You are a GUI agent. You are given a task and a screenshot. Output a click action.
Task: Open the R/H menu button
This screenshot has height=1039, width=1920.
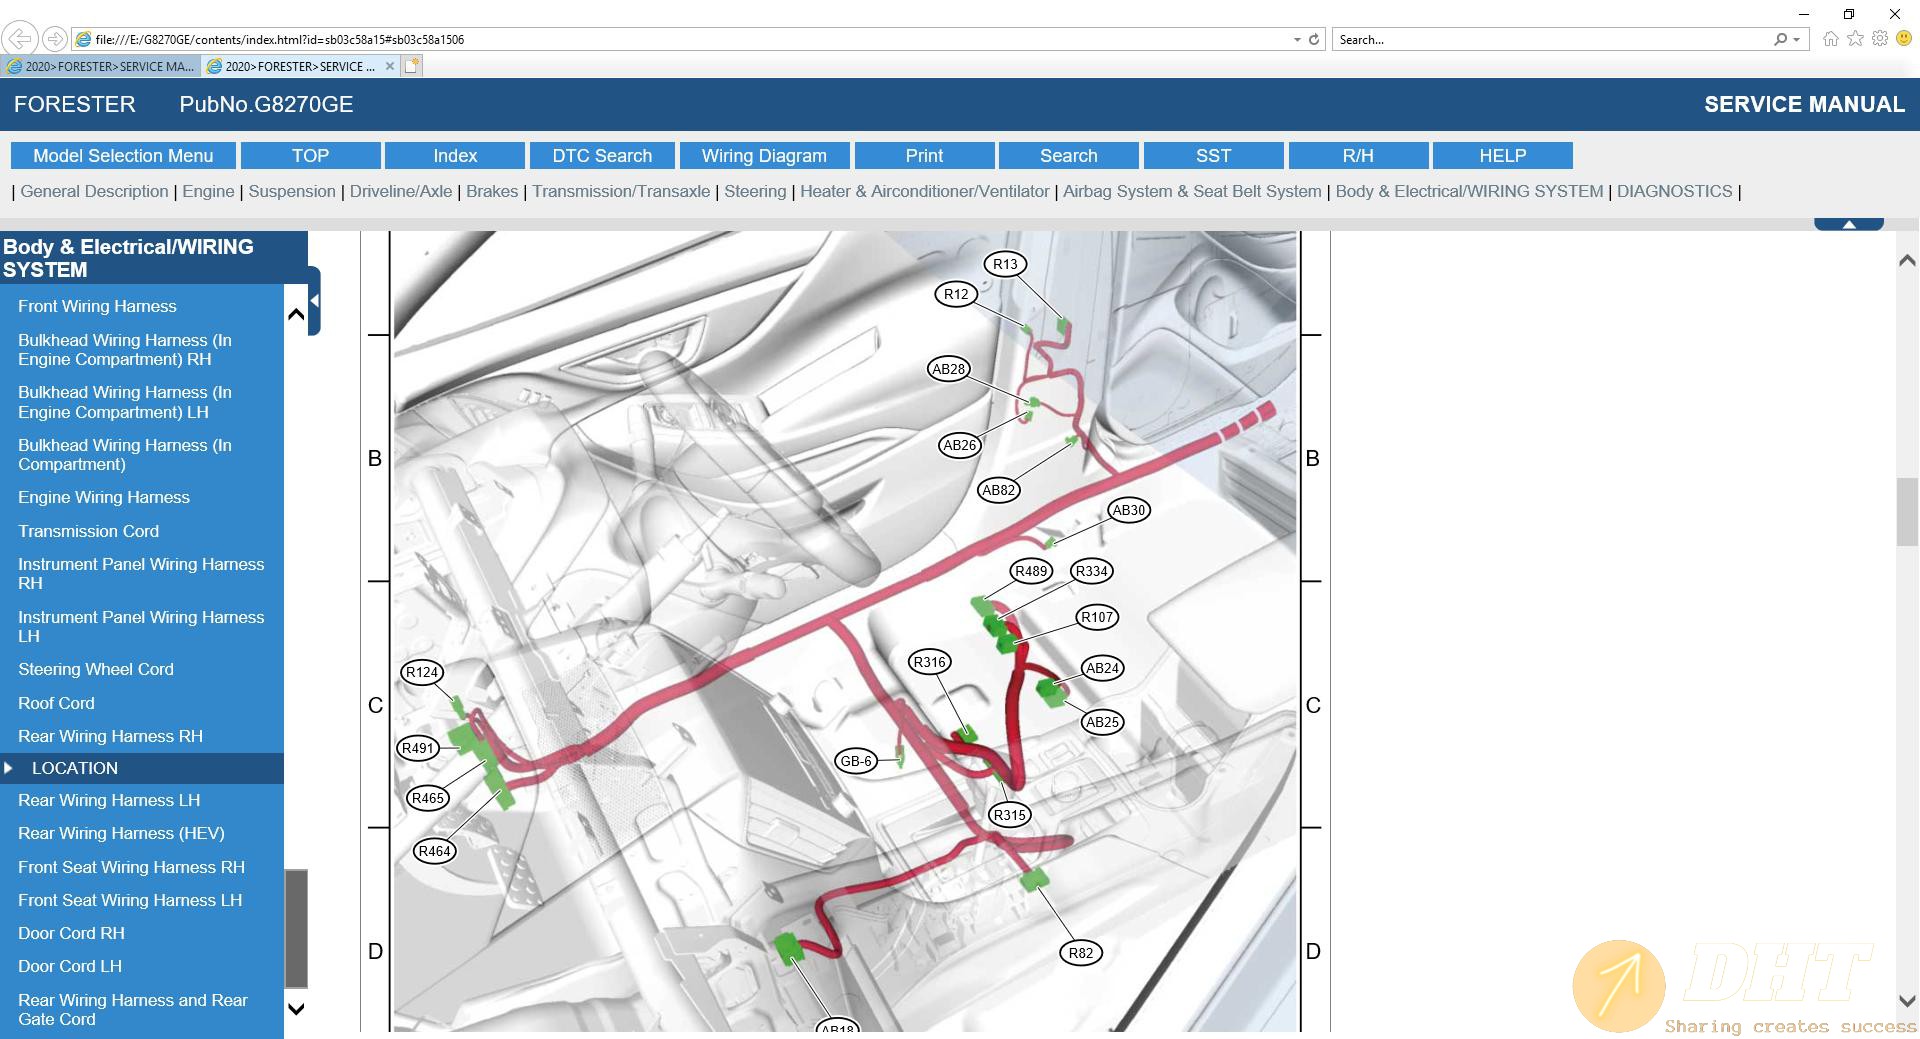(x=1358, y=156)
